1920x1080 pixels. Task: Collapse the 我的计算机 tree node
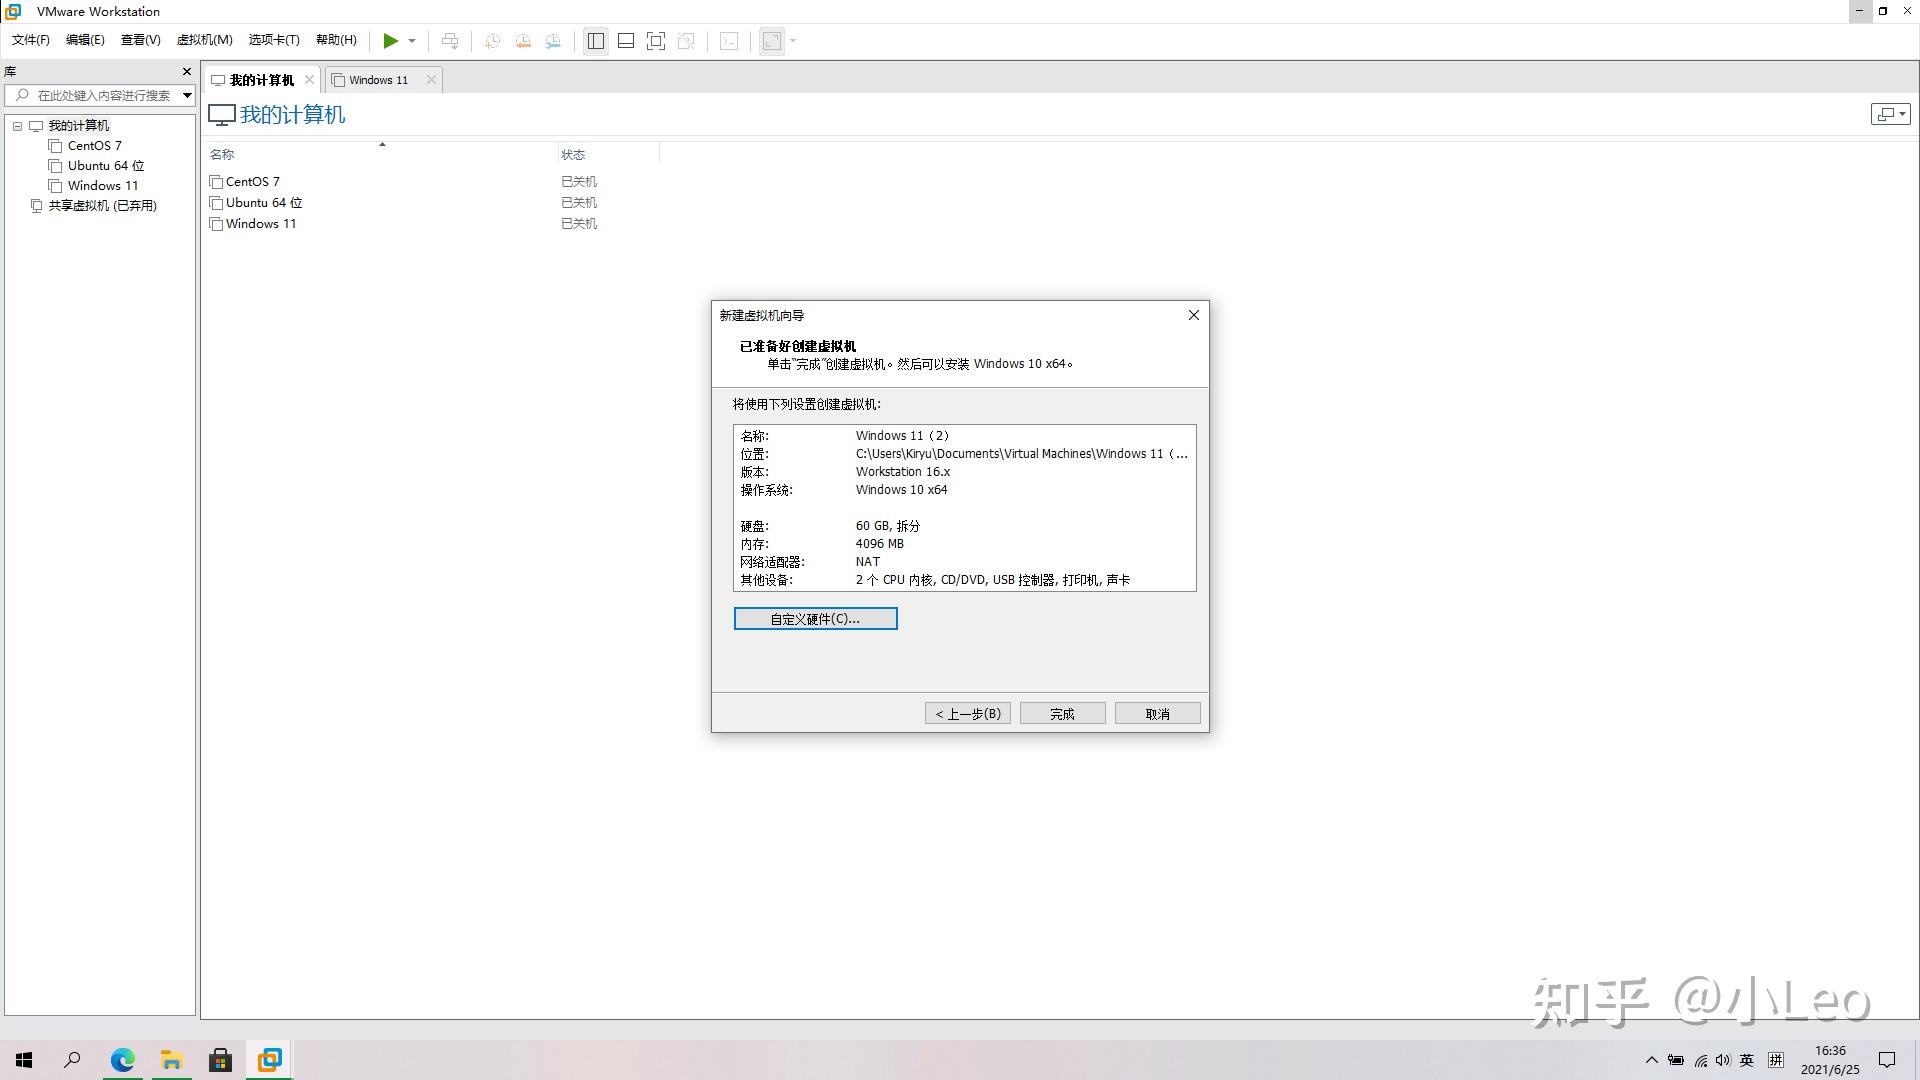(x=17, y=126)
